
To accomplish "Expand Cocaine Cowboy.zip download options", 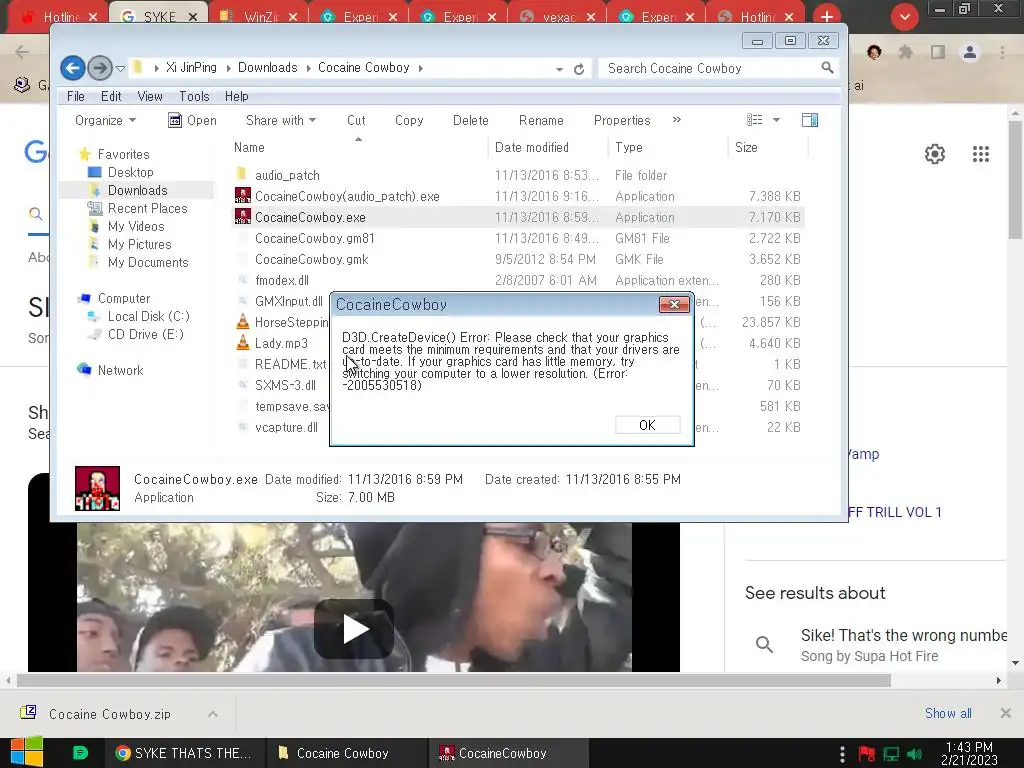I will 212,714.
